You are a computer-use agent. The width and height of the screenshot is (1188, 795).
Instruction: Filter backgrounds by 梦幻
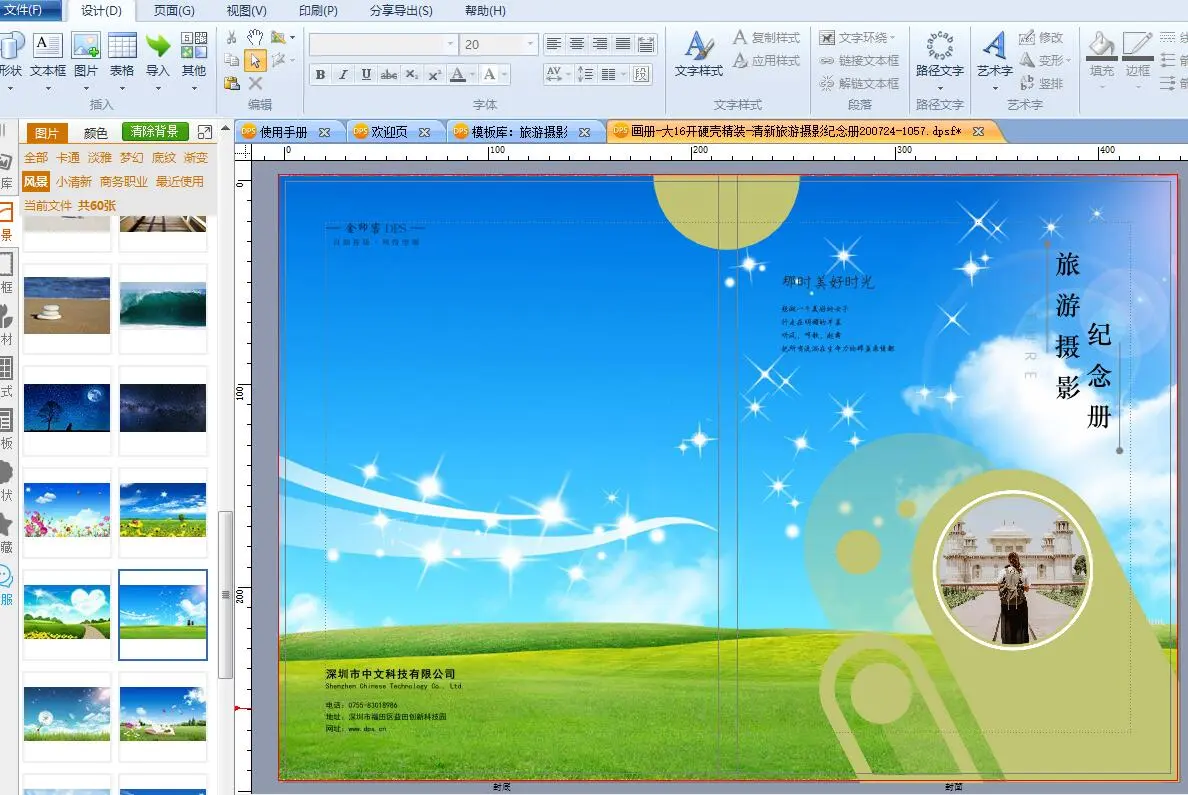point(132,157)
